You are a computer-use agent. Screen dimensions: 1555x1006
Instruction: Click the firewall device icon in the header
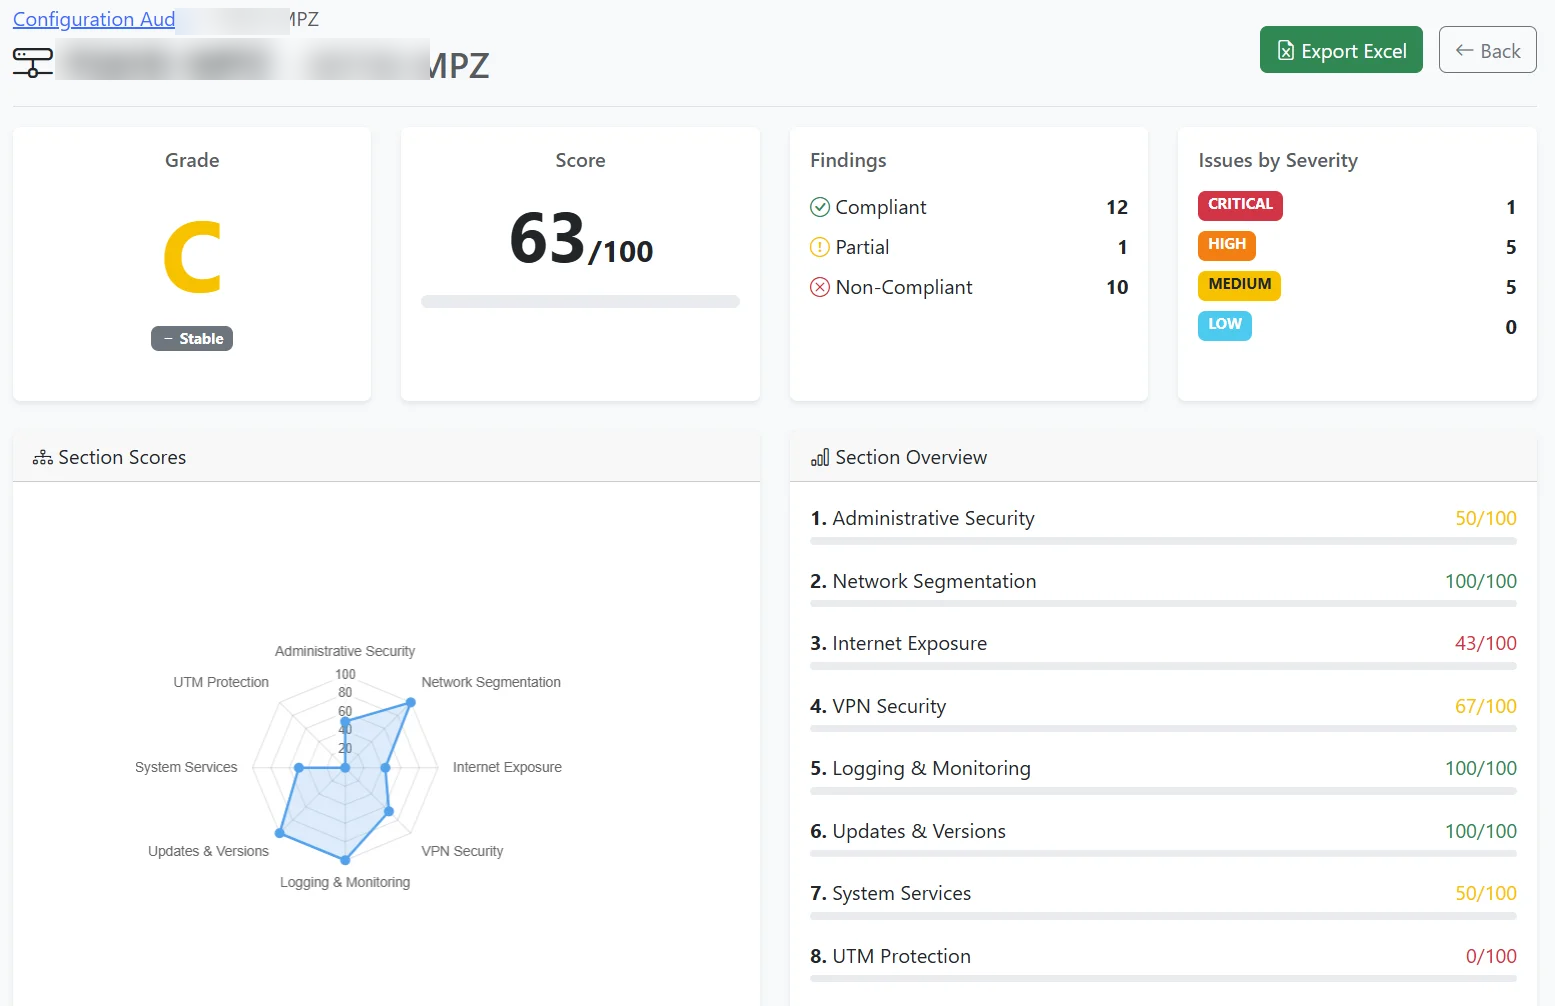coord(32,62)
